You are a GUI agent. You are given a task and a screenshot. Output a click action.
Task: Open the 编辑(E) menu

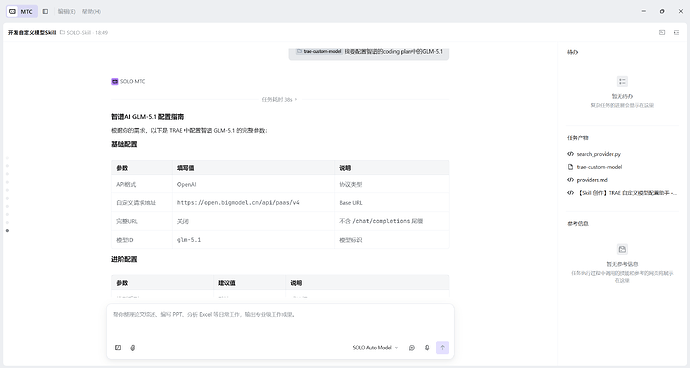point(66,11)
